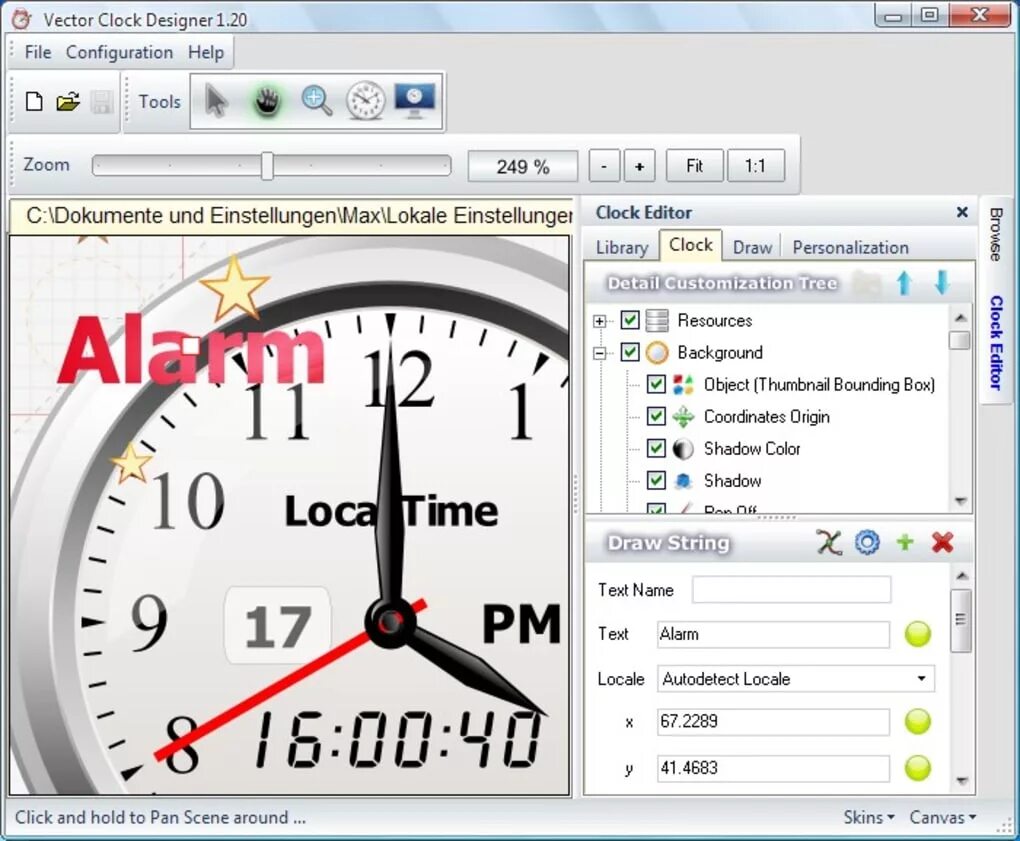Click the Open folder icon
This screenshot has width=1020, height=841.
coord(68,101)
